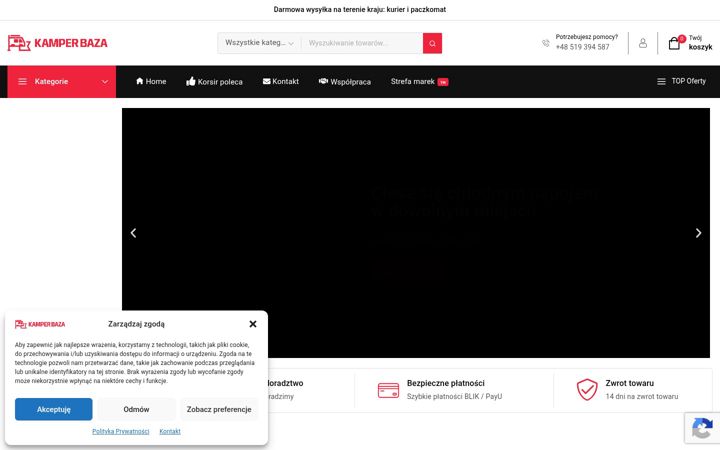Click Szybkie płatności BLIK / PayU text

(x=454, y=396)
